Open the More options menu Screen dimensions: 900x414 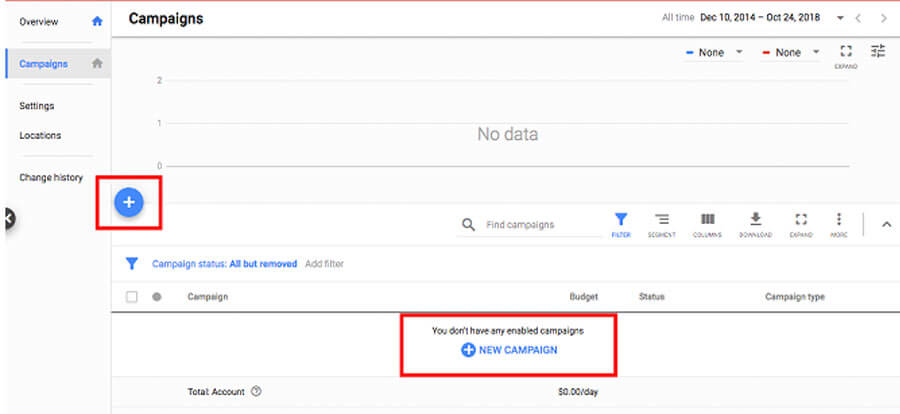839,224
